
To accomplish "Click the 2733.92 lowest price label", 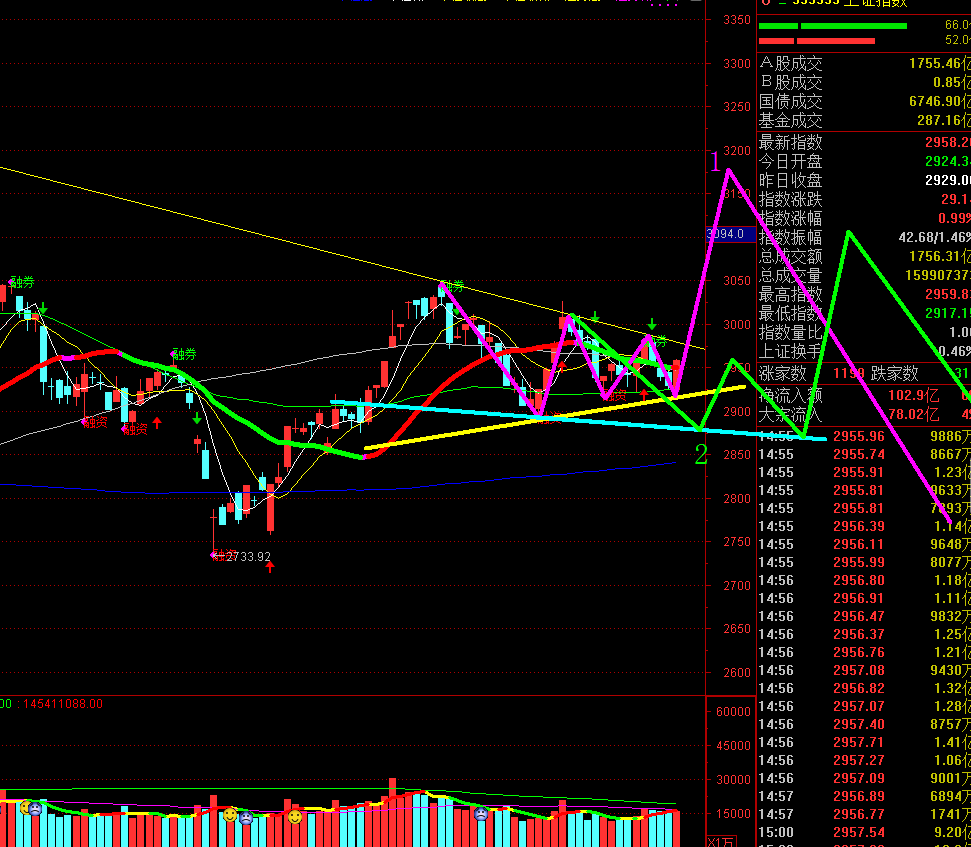I will point(248,557).
